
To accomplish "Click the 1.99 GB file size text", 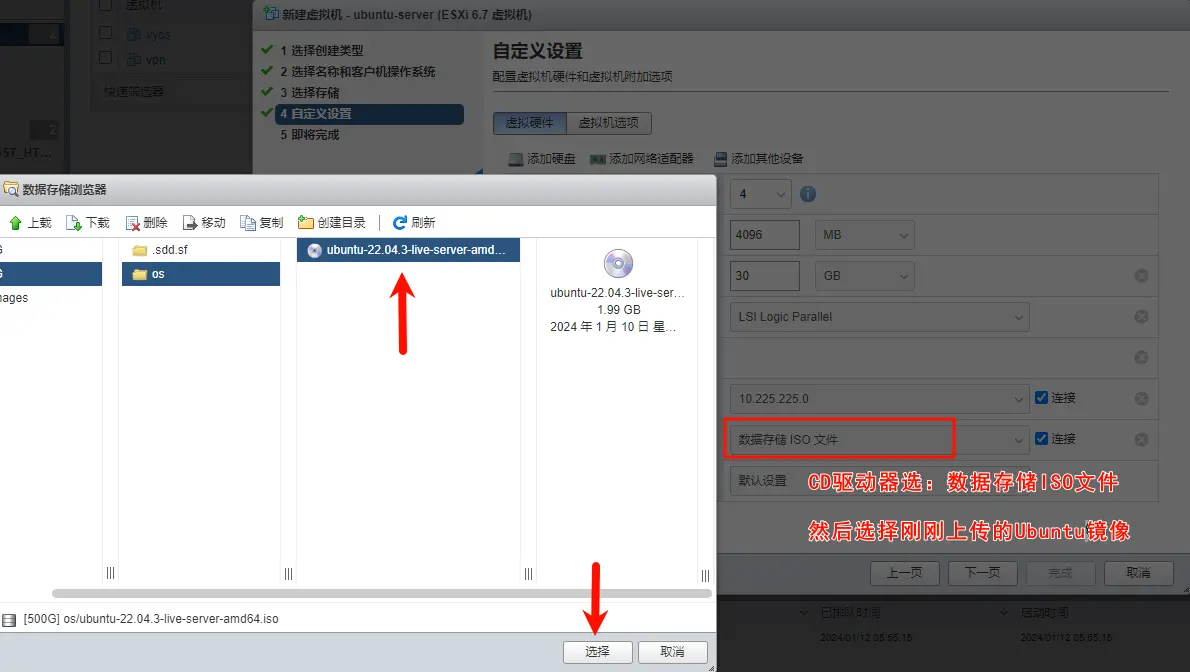I will (x=619, y=310).
